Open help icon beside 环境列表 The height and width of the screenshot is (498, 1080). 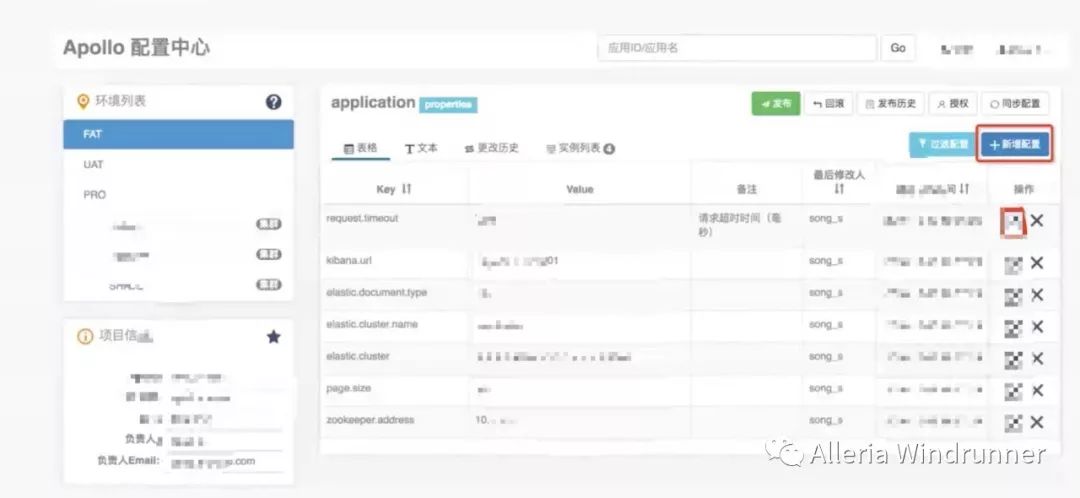coord(273,102)
